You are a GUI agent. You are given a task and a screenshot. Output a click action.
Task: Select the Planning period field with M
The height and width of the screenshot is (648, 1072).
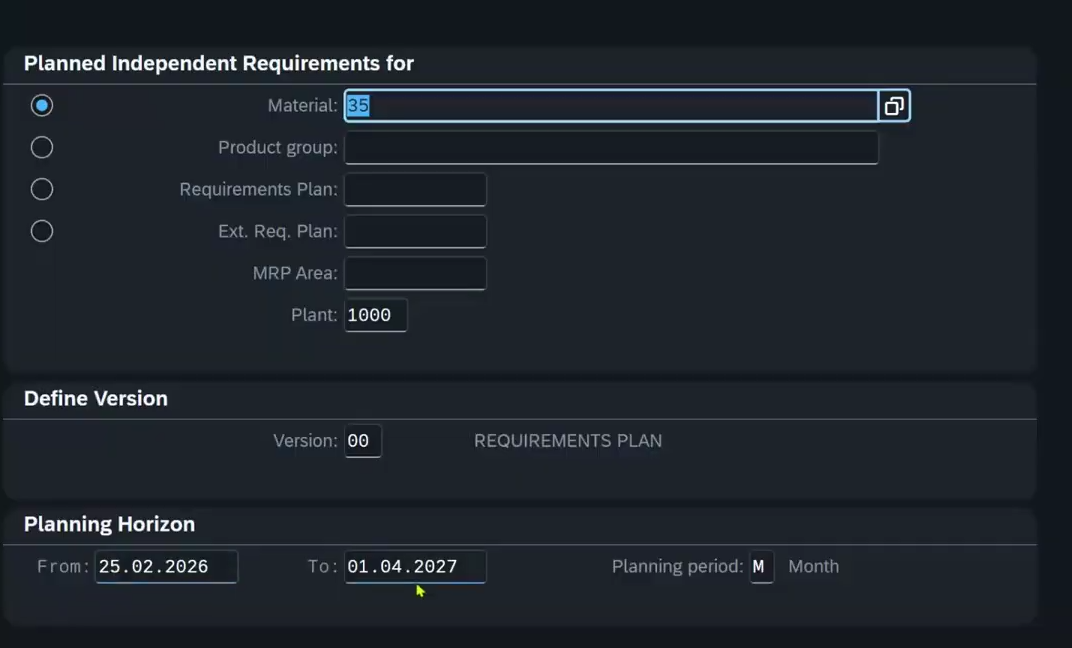point(762,567)
